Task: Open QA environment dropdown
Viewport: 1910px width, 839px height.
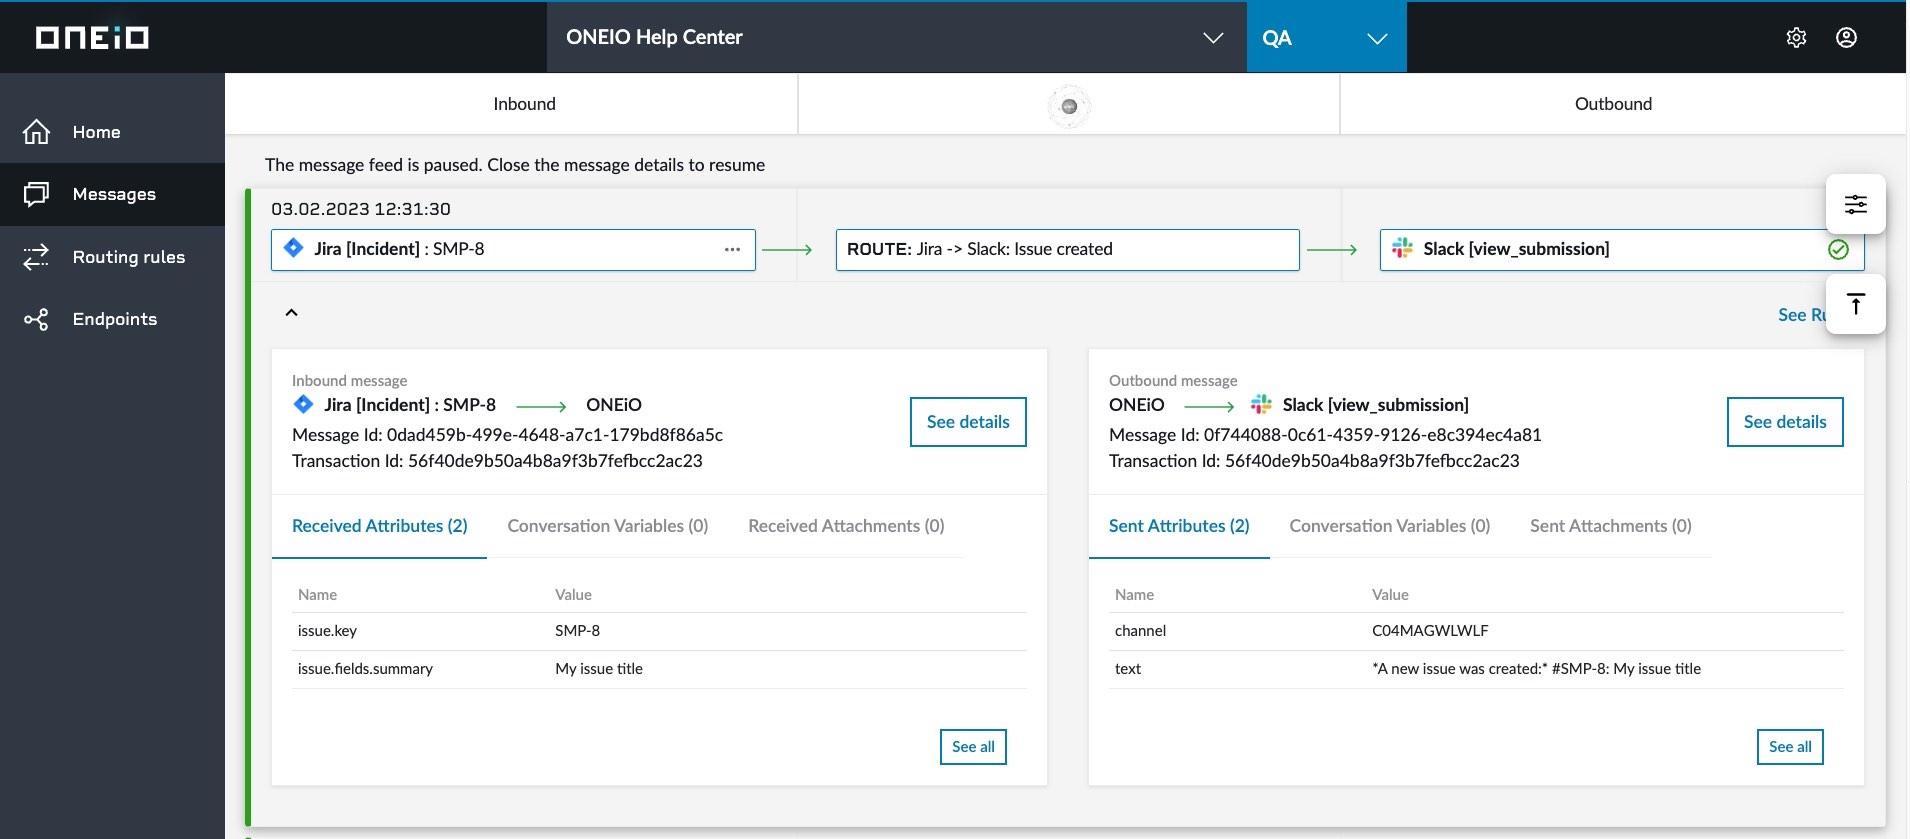Action: point(1326,38)
